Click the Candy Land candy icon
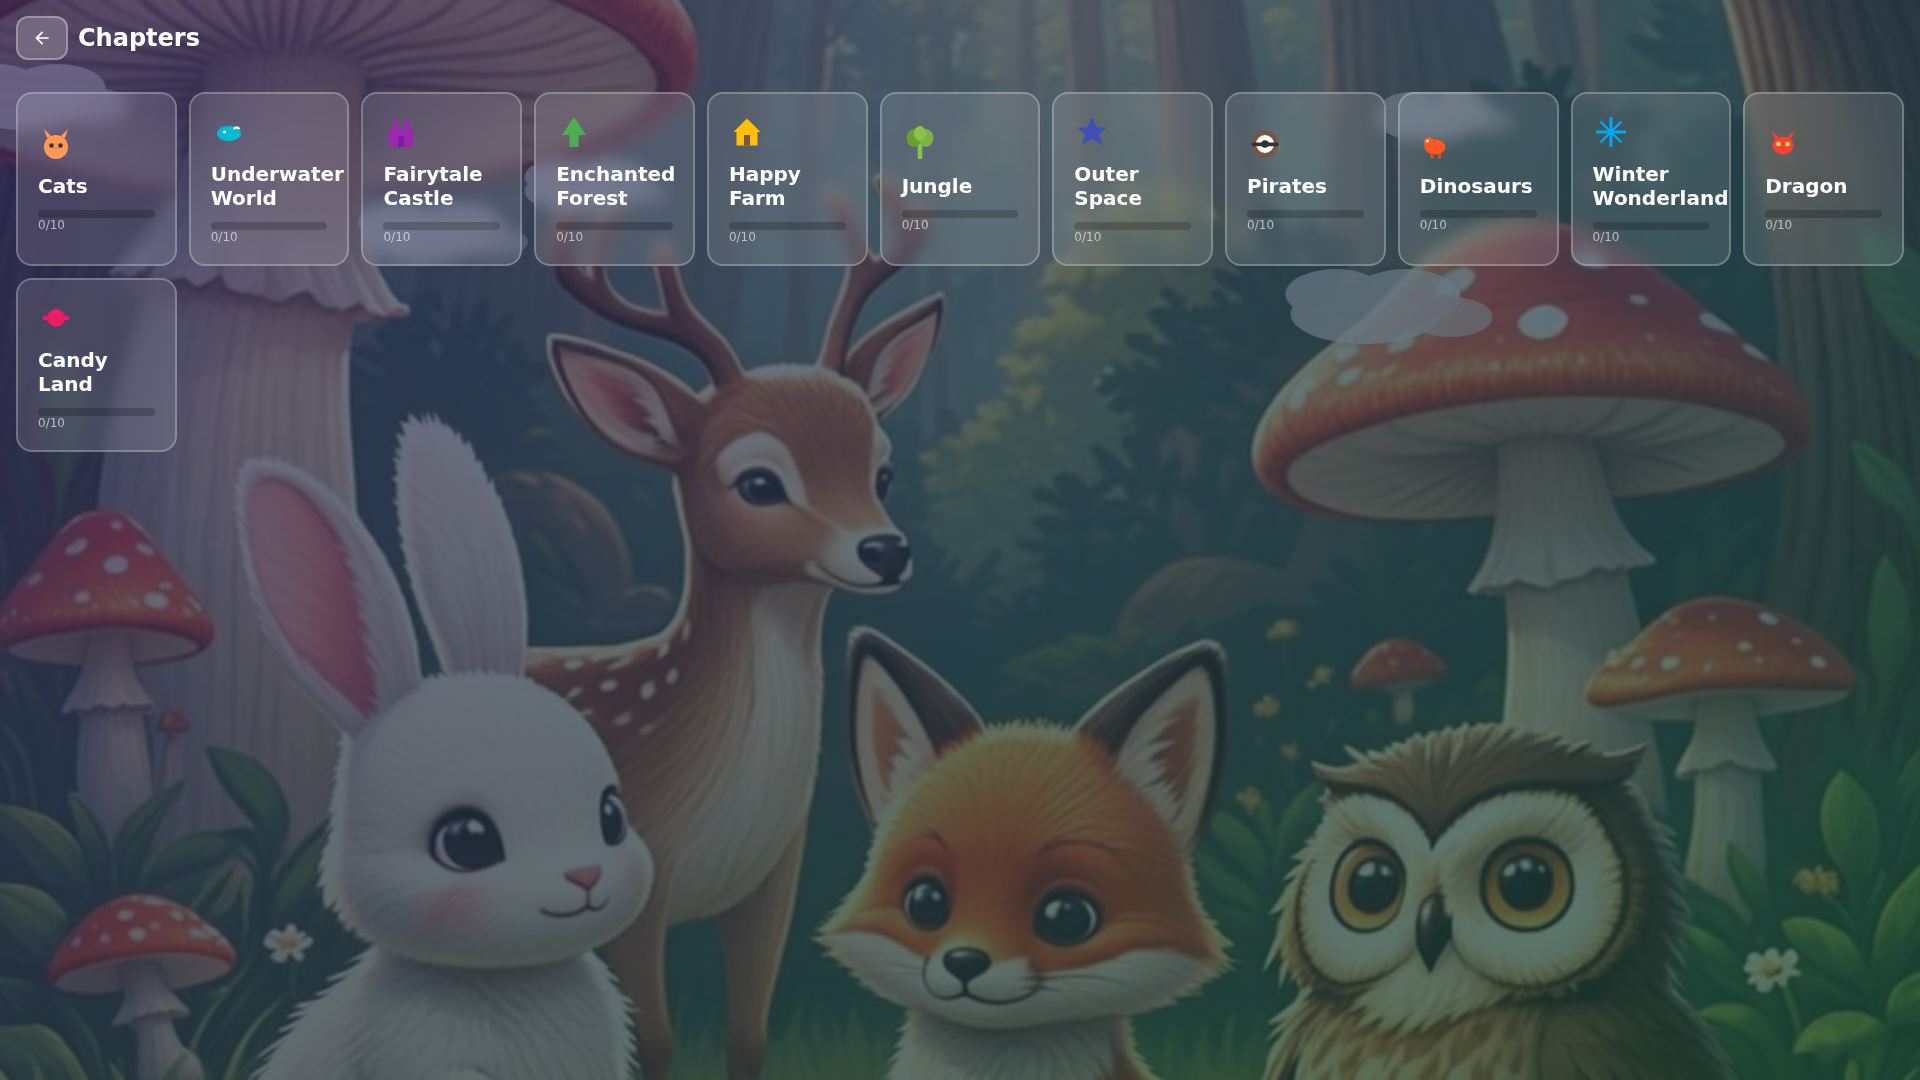Screen dimensions: 1920x1080 pyautogui.click(x=56, y=318)
